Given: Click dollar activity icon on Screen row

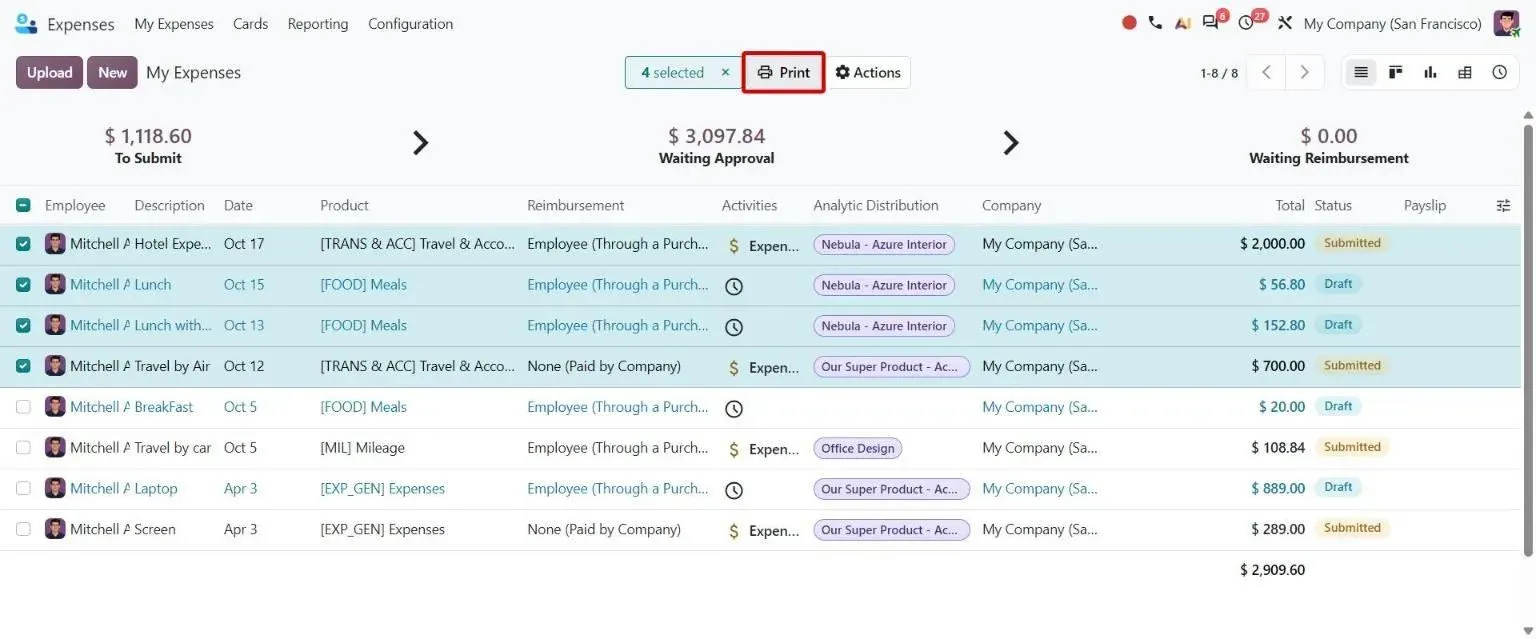Looking at the screenshot, I should point(734,531).
